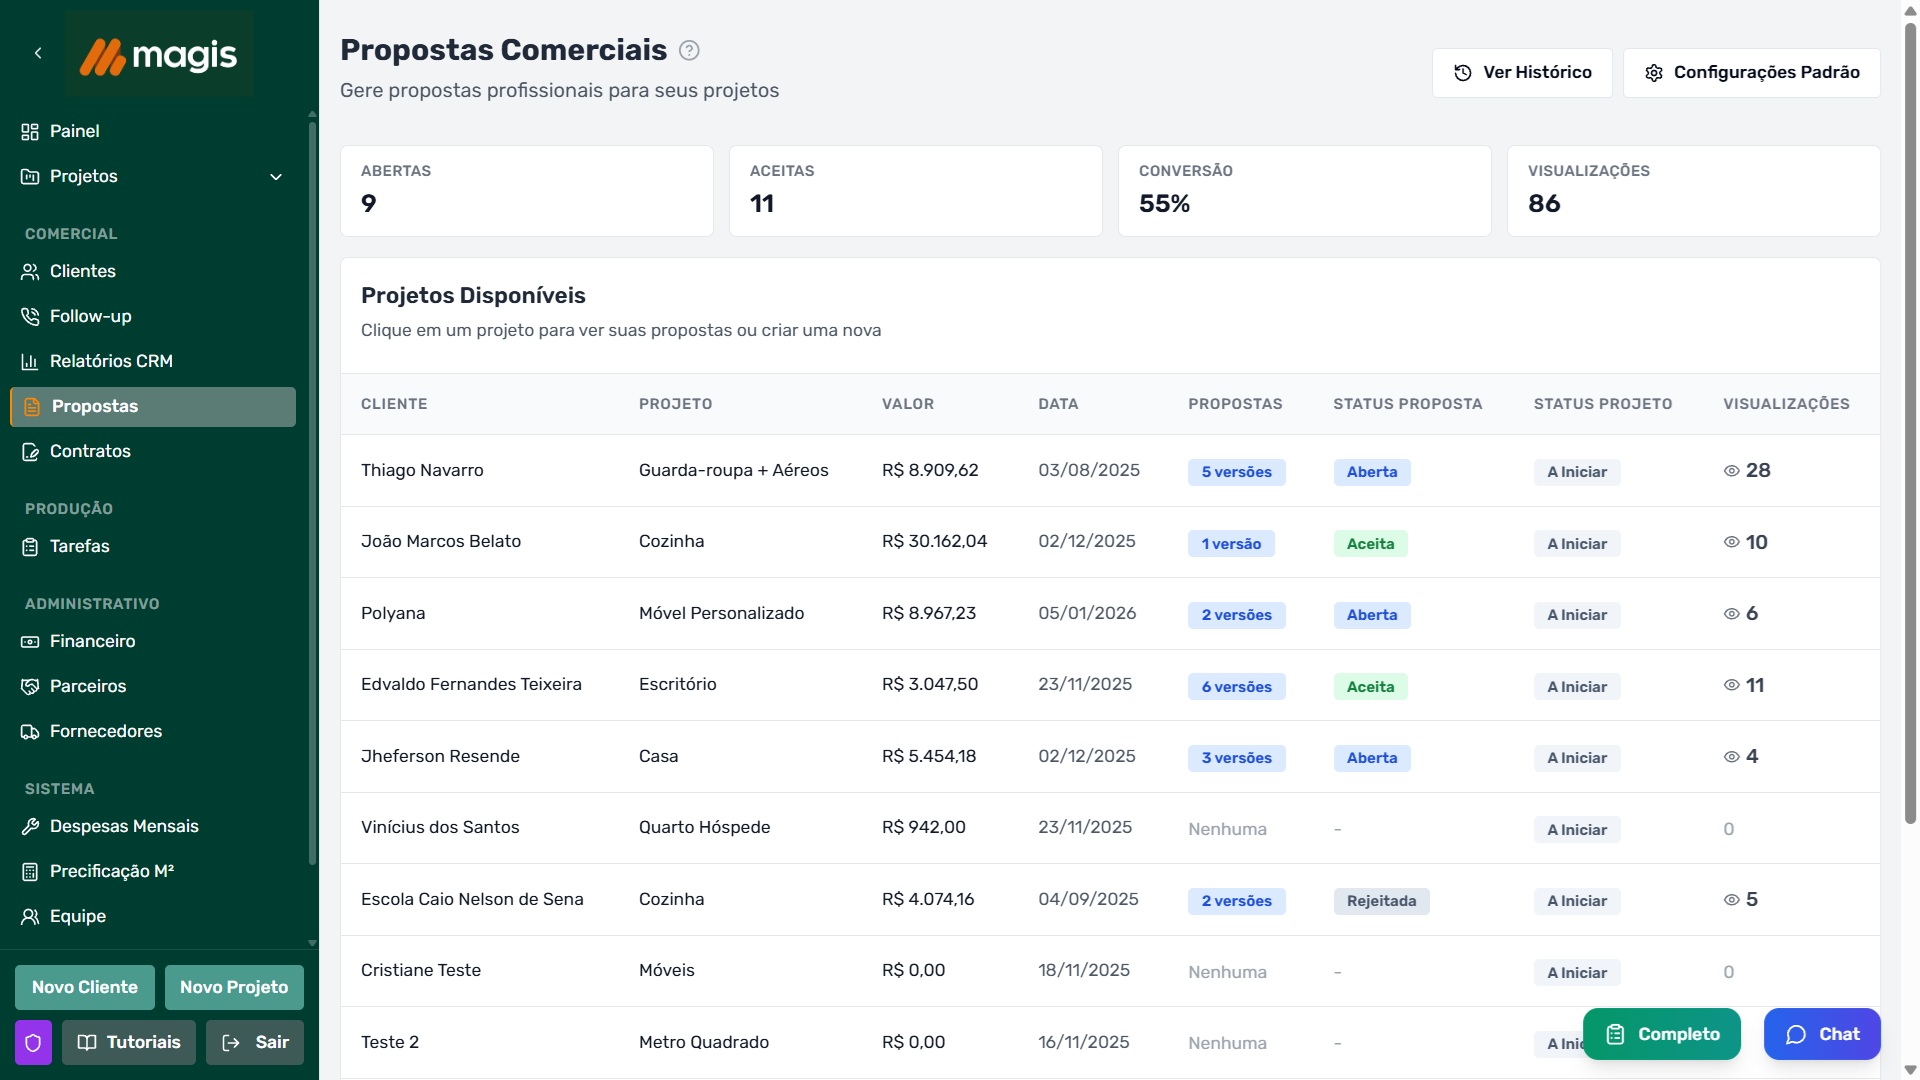The image size is (1920, 1080).
Task: Click the eye icon on Thiago Navarro row
Action: click(x=1732, y=471)
